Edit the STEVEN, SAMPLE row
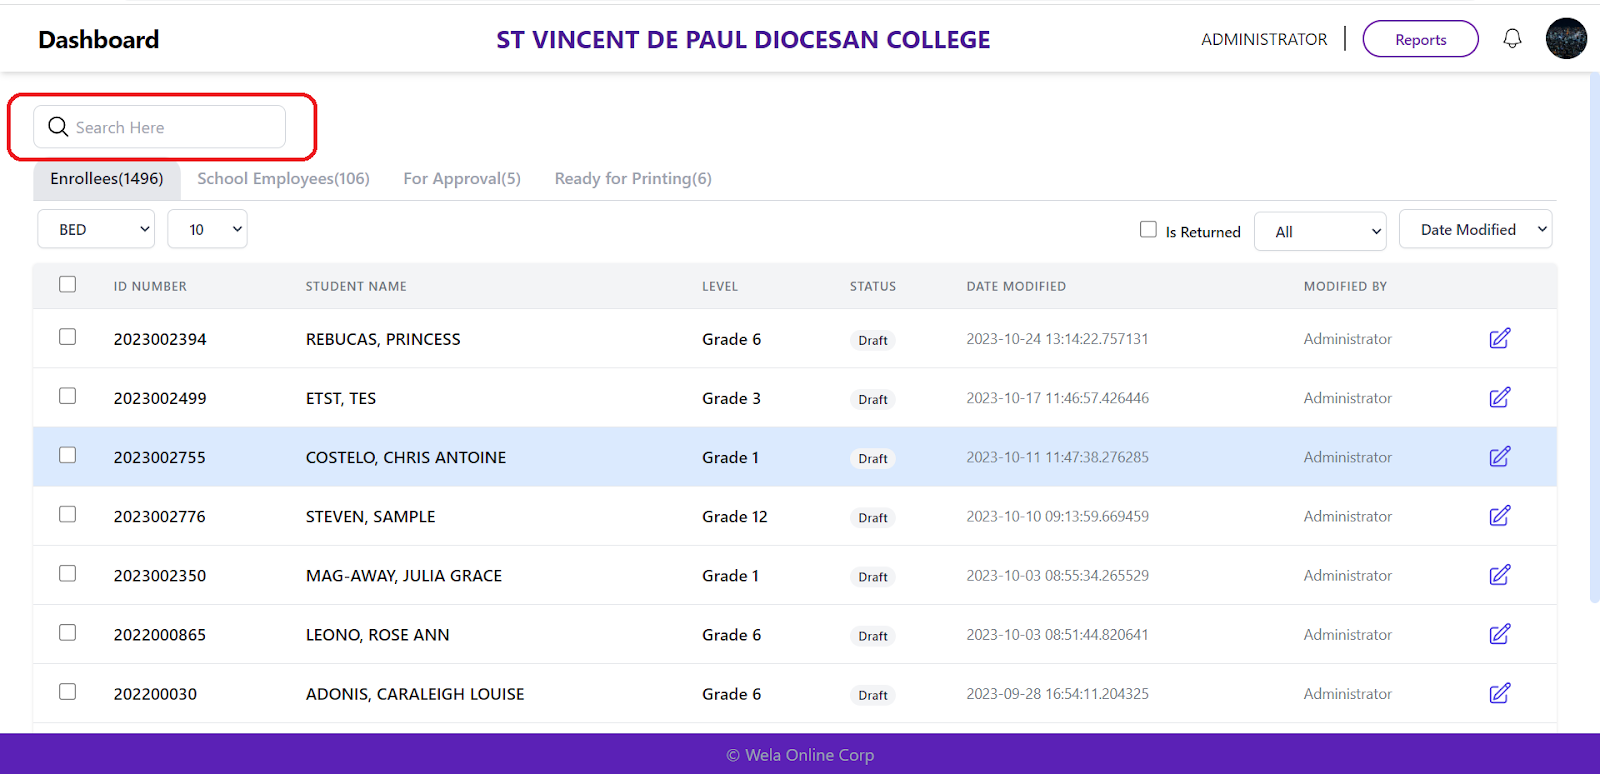The width and height of the screenshot is (1600, 774). 1499,516
